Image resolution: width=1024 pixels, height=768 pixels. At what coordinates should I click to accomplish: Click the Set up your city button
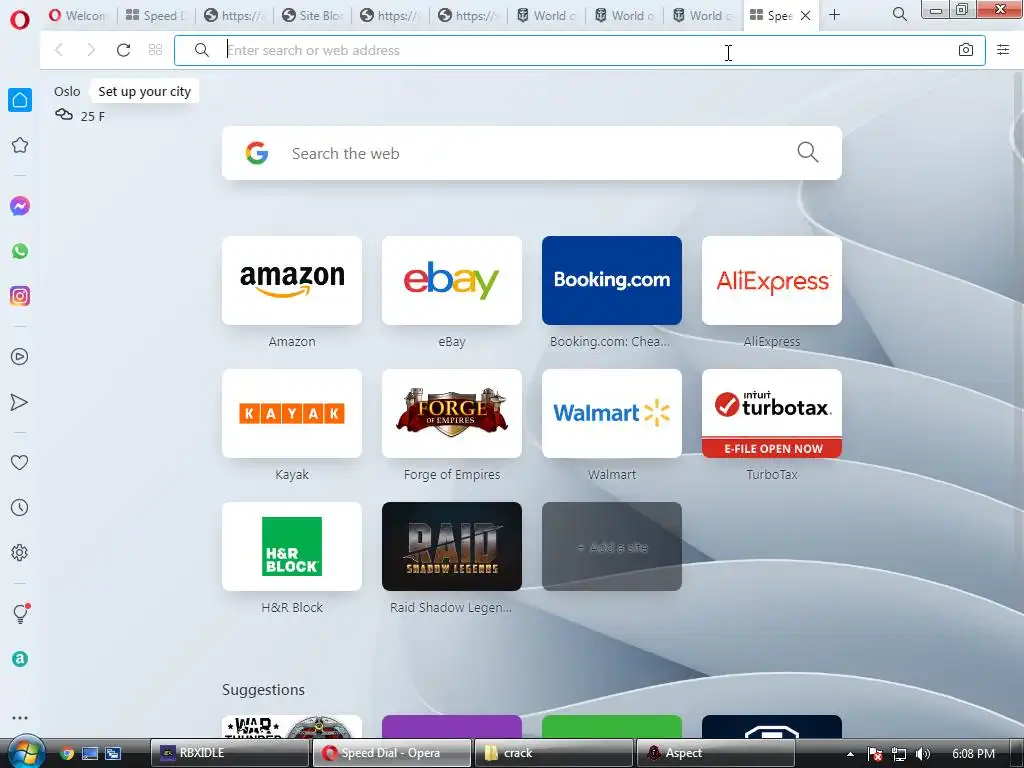click(144, 91)
